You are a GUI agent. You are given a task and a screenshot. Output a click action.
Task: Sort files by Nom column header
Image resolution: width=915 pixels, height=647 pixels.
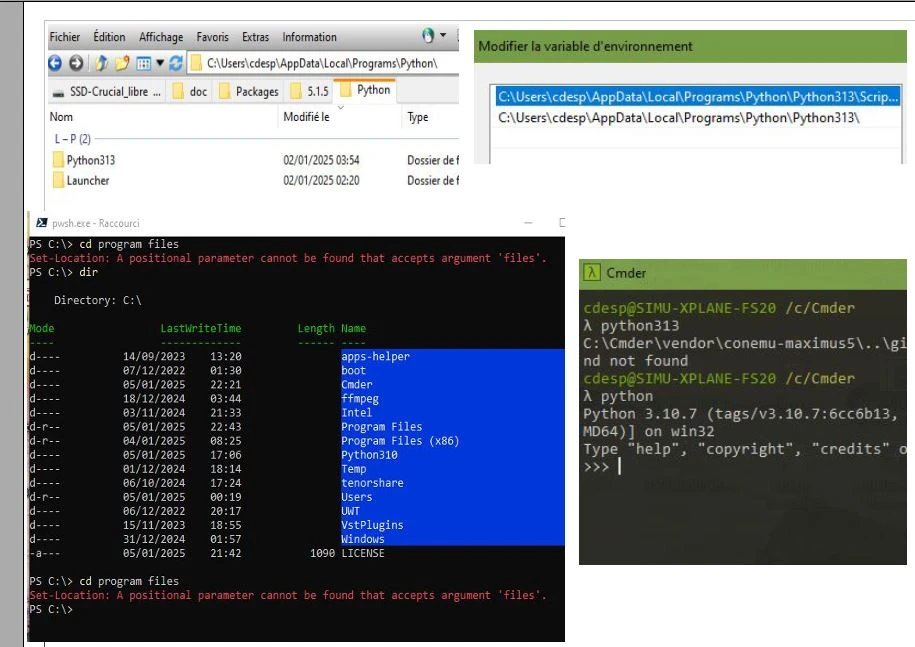coord(61,117)
